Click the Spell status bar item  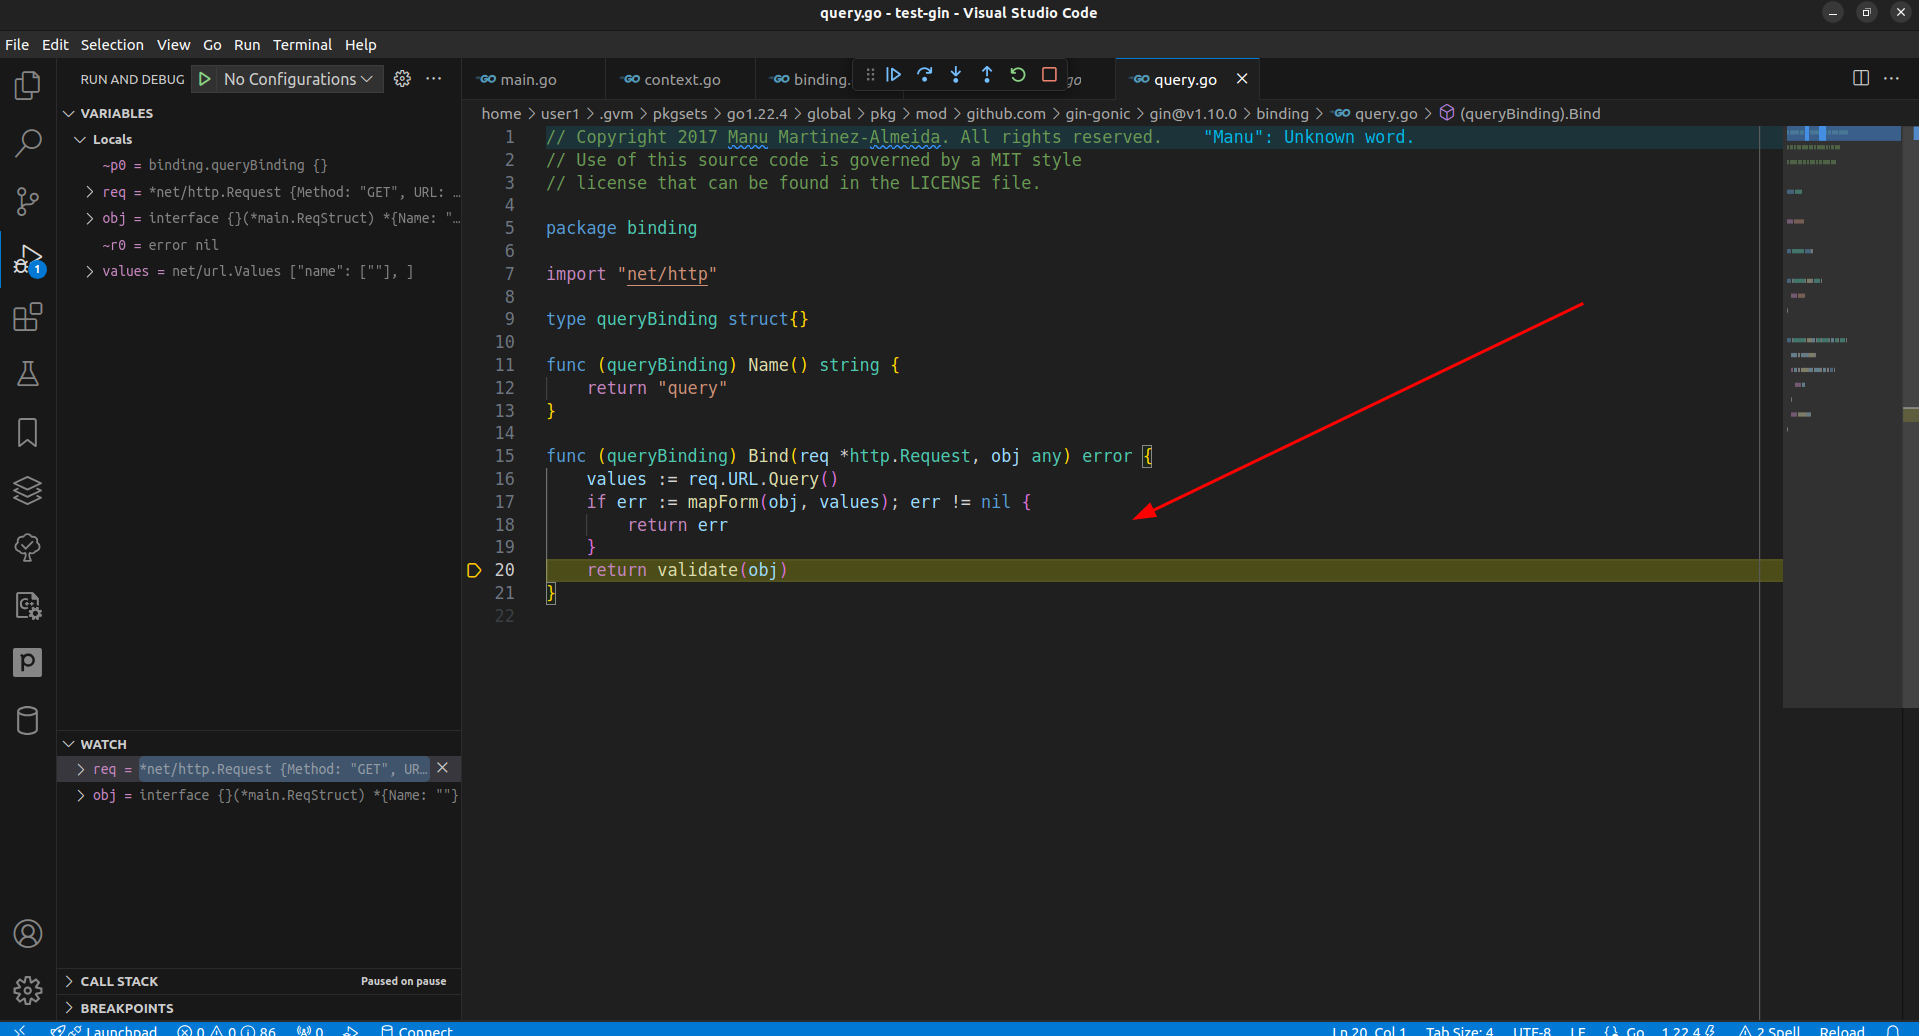[1770, 1030]
